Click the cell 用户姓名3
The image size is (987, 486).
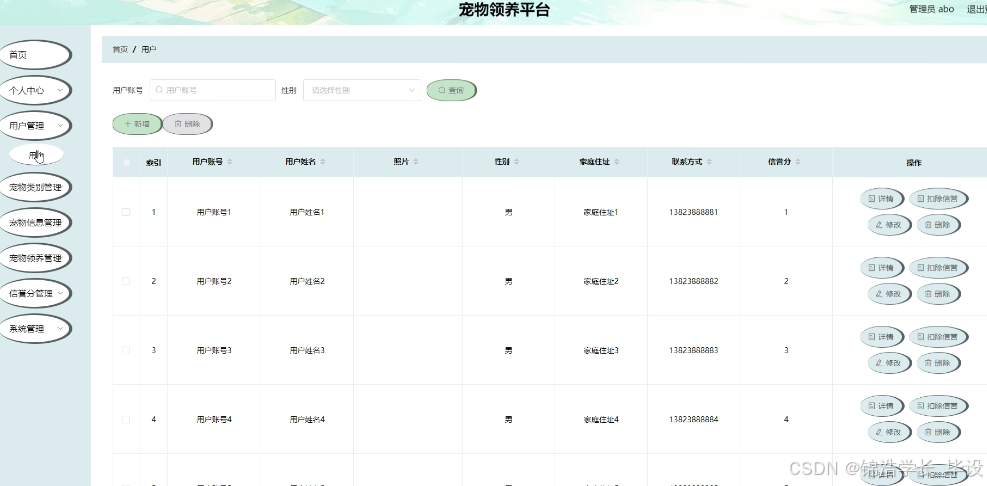pos(307,351)
